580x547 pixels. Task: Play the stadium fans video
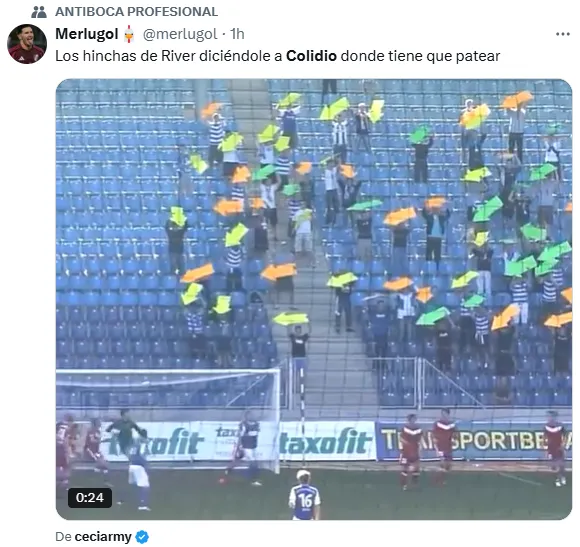pyautogui.click(x=314, y=299)
